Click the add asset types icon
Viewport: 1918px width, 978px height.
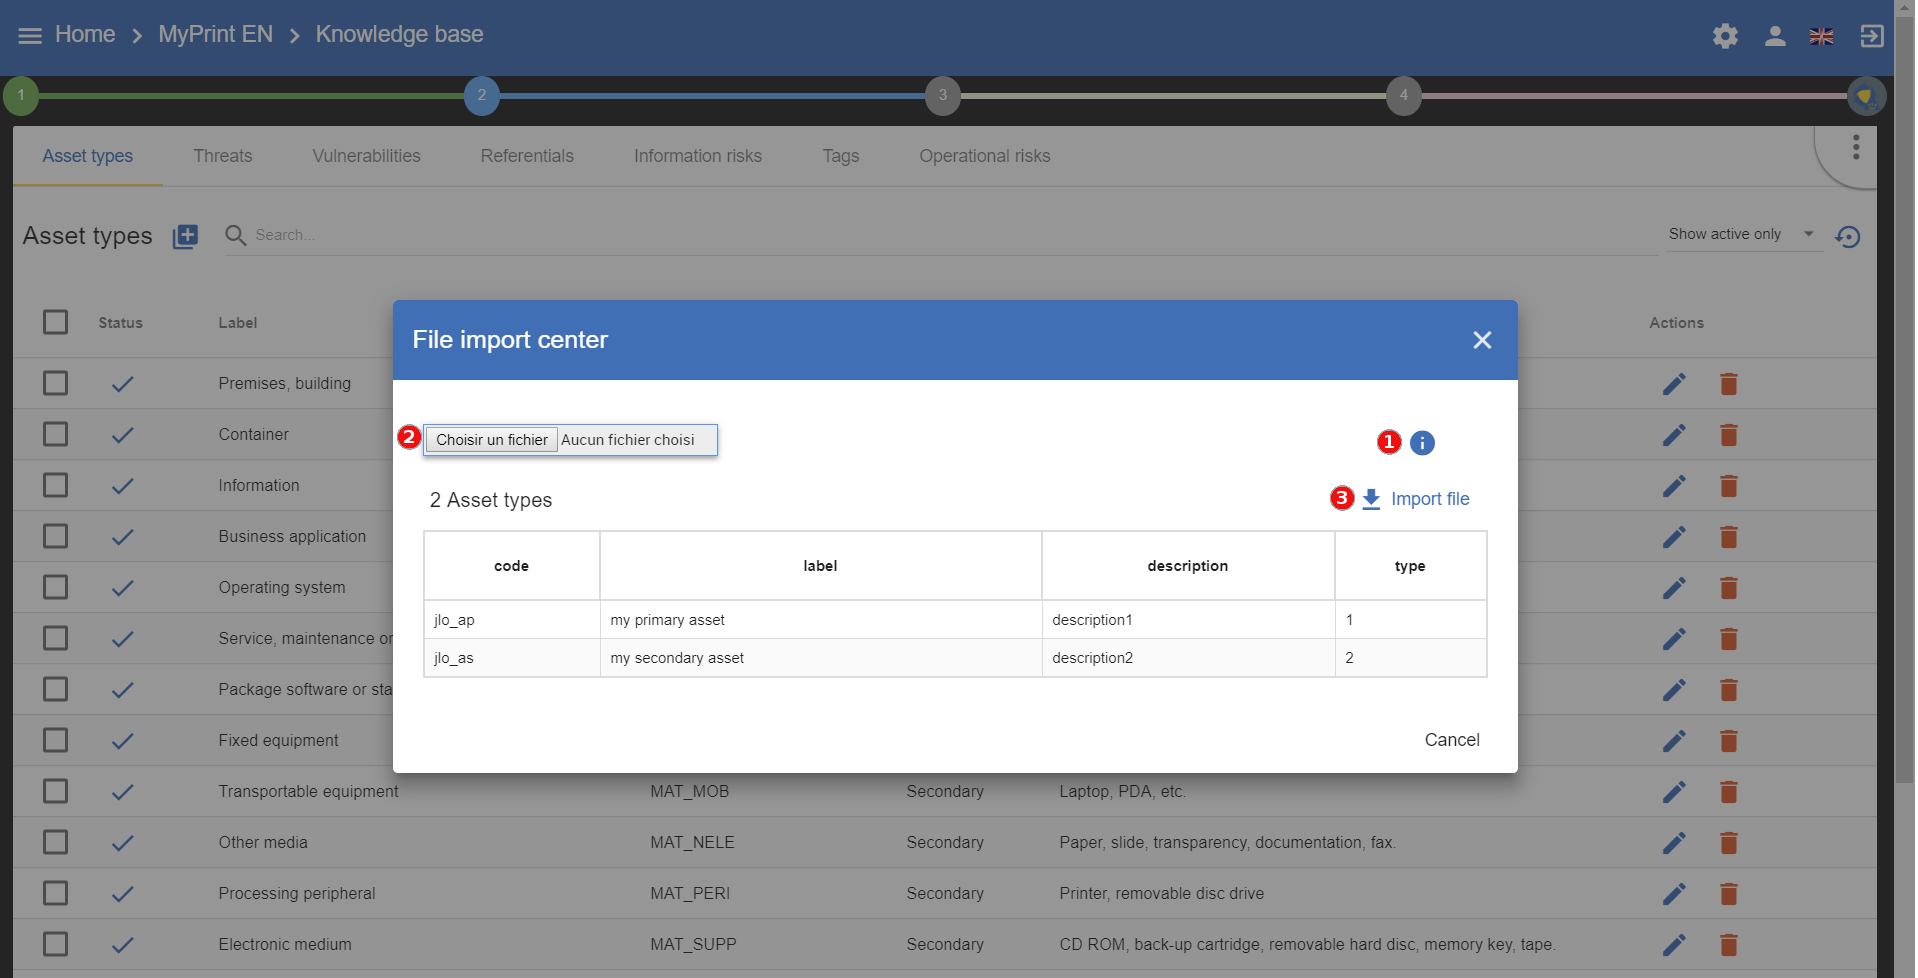185,236
